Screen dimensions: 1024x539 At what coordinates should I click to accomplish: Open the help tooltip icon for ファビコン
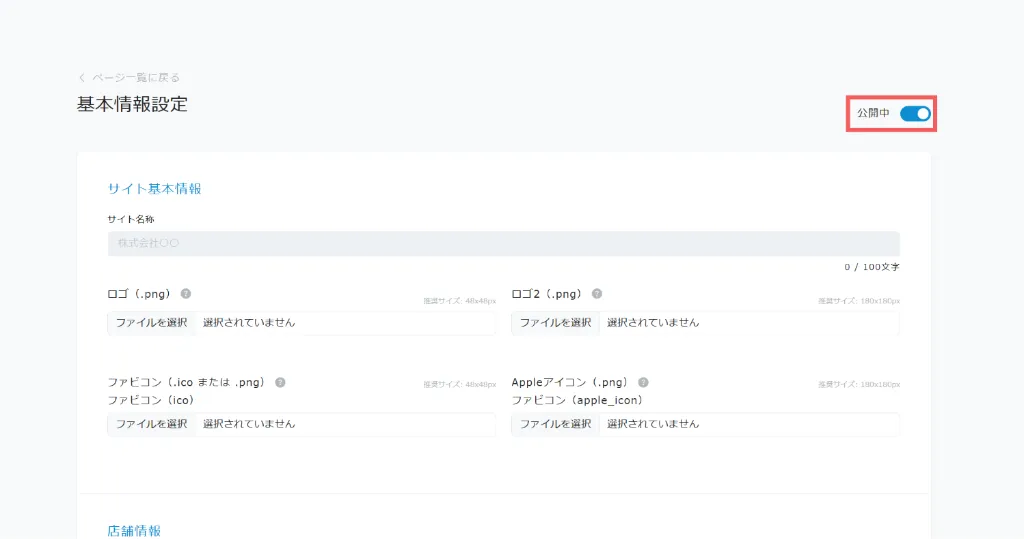pos(280,382)
